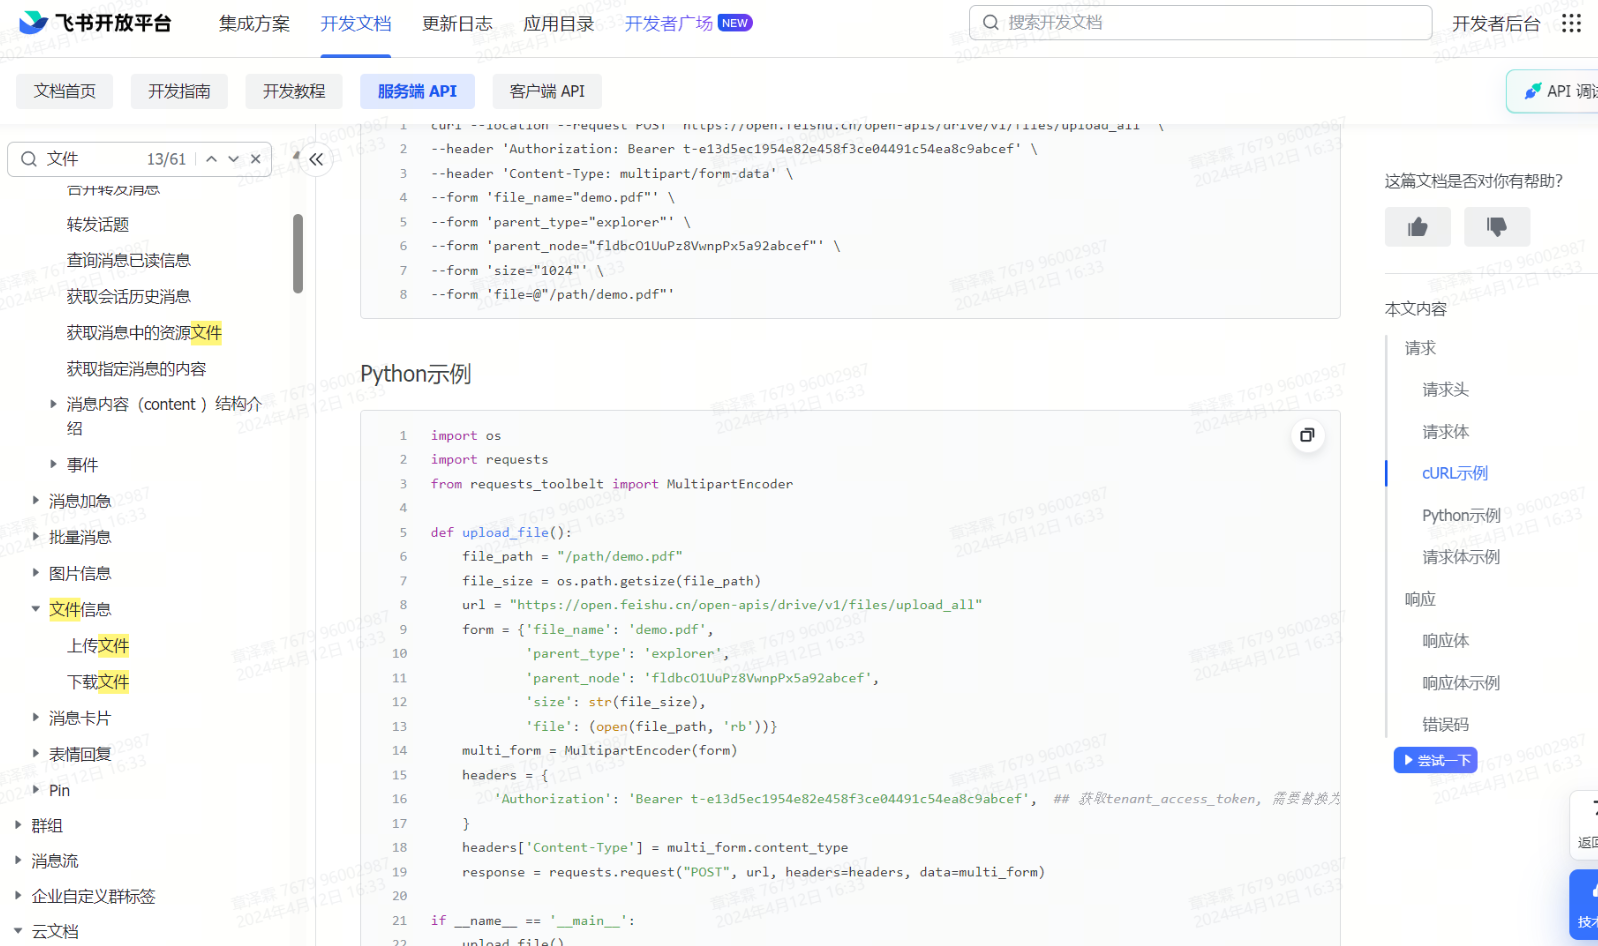This screenshot has width=1598, height=946.
Task: Expand the 事件 tree node
Action: coord(53,464)
